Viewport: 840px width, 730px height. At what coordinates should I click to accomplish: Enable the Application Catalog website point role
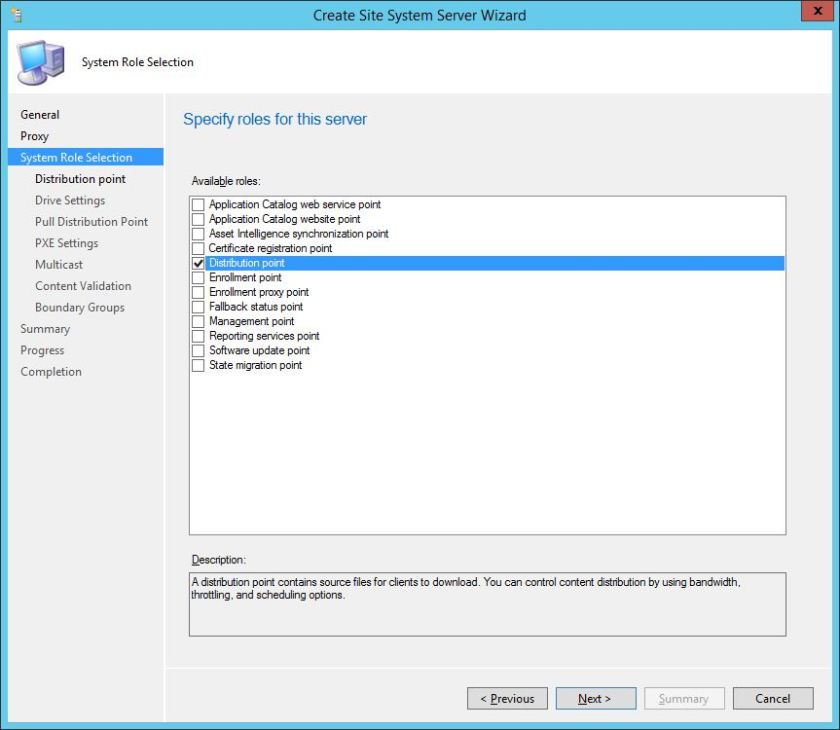pos(197,219)
